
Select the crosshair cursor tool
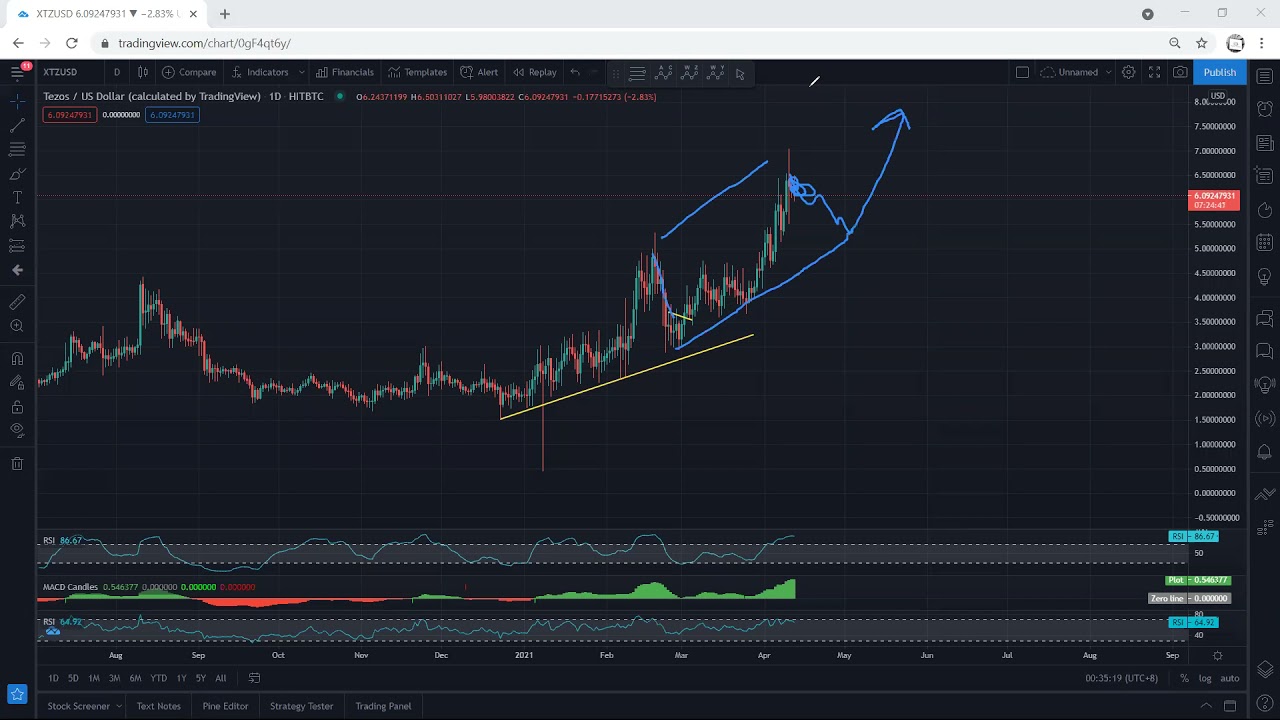click(x=17, y=102)
